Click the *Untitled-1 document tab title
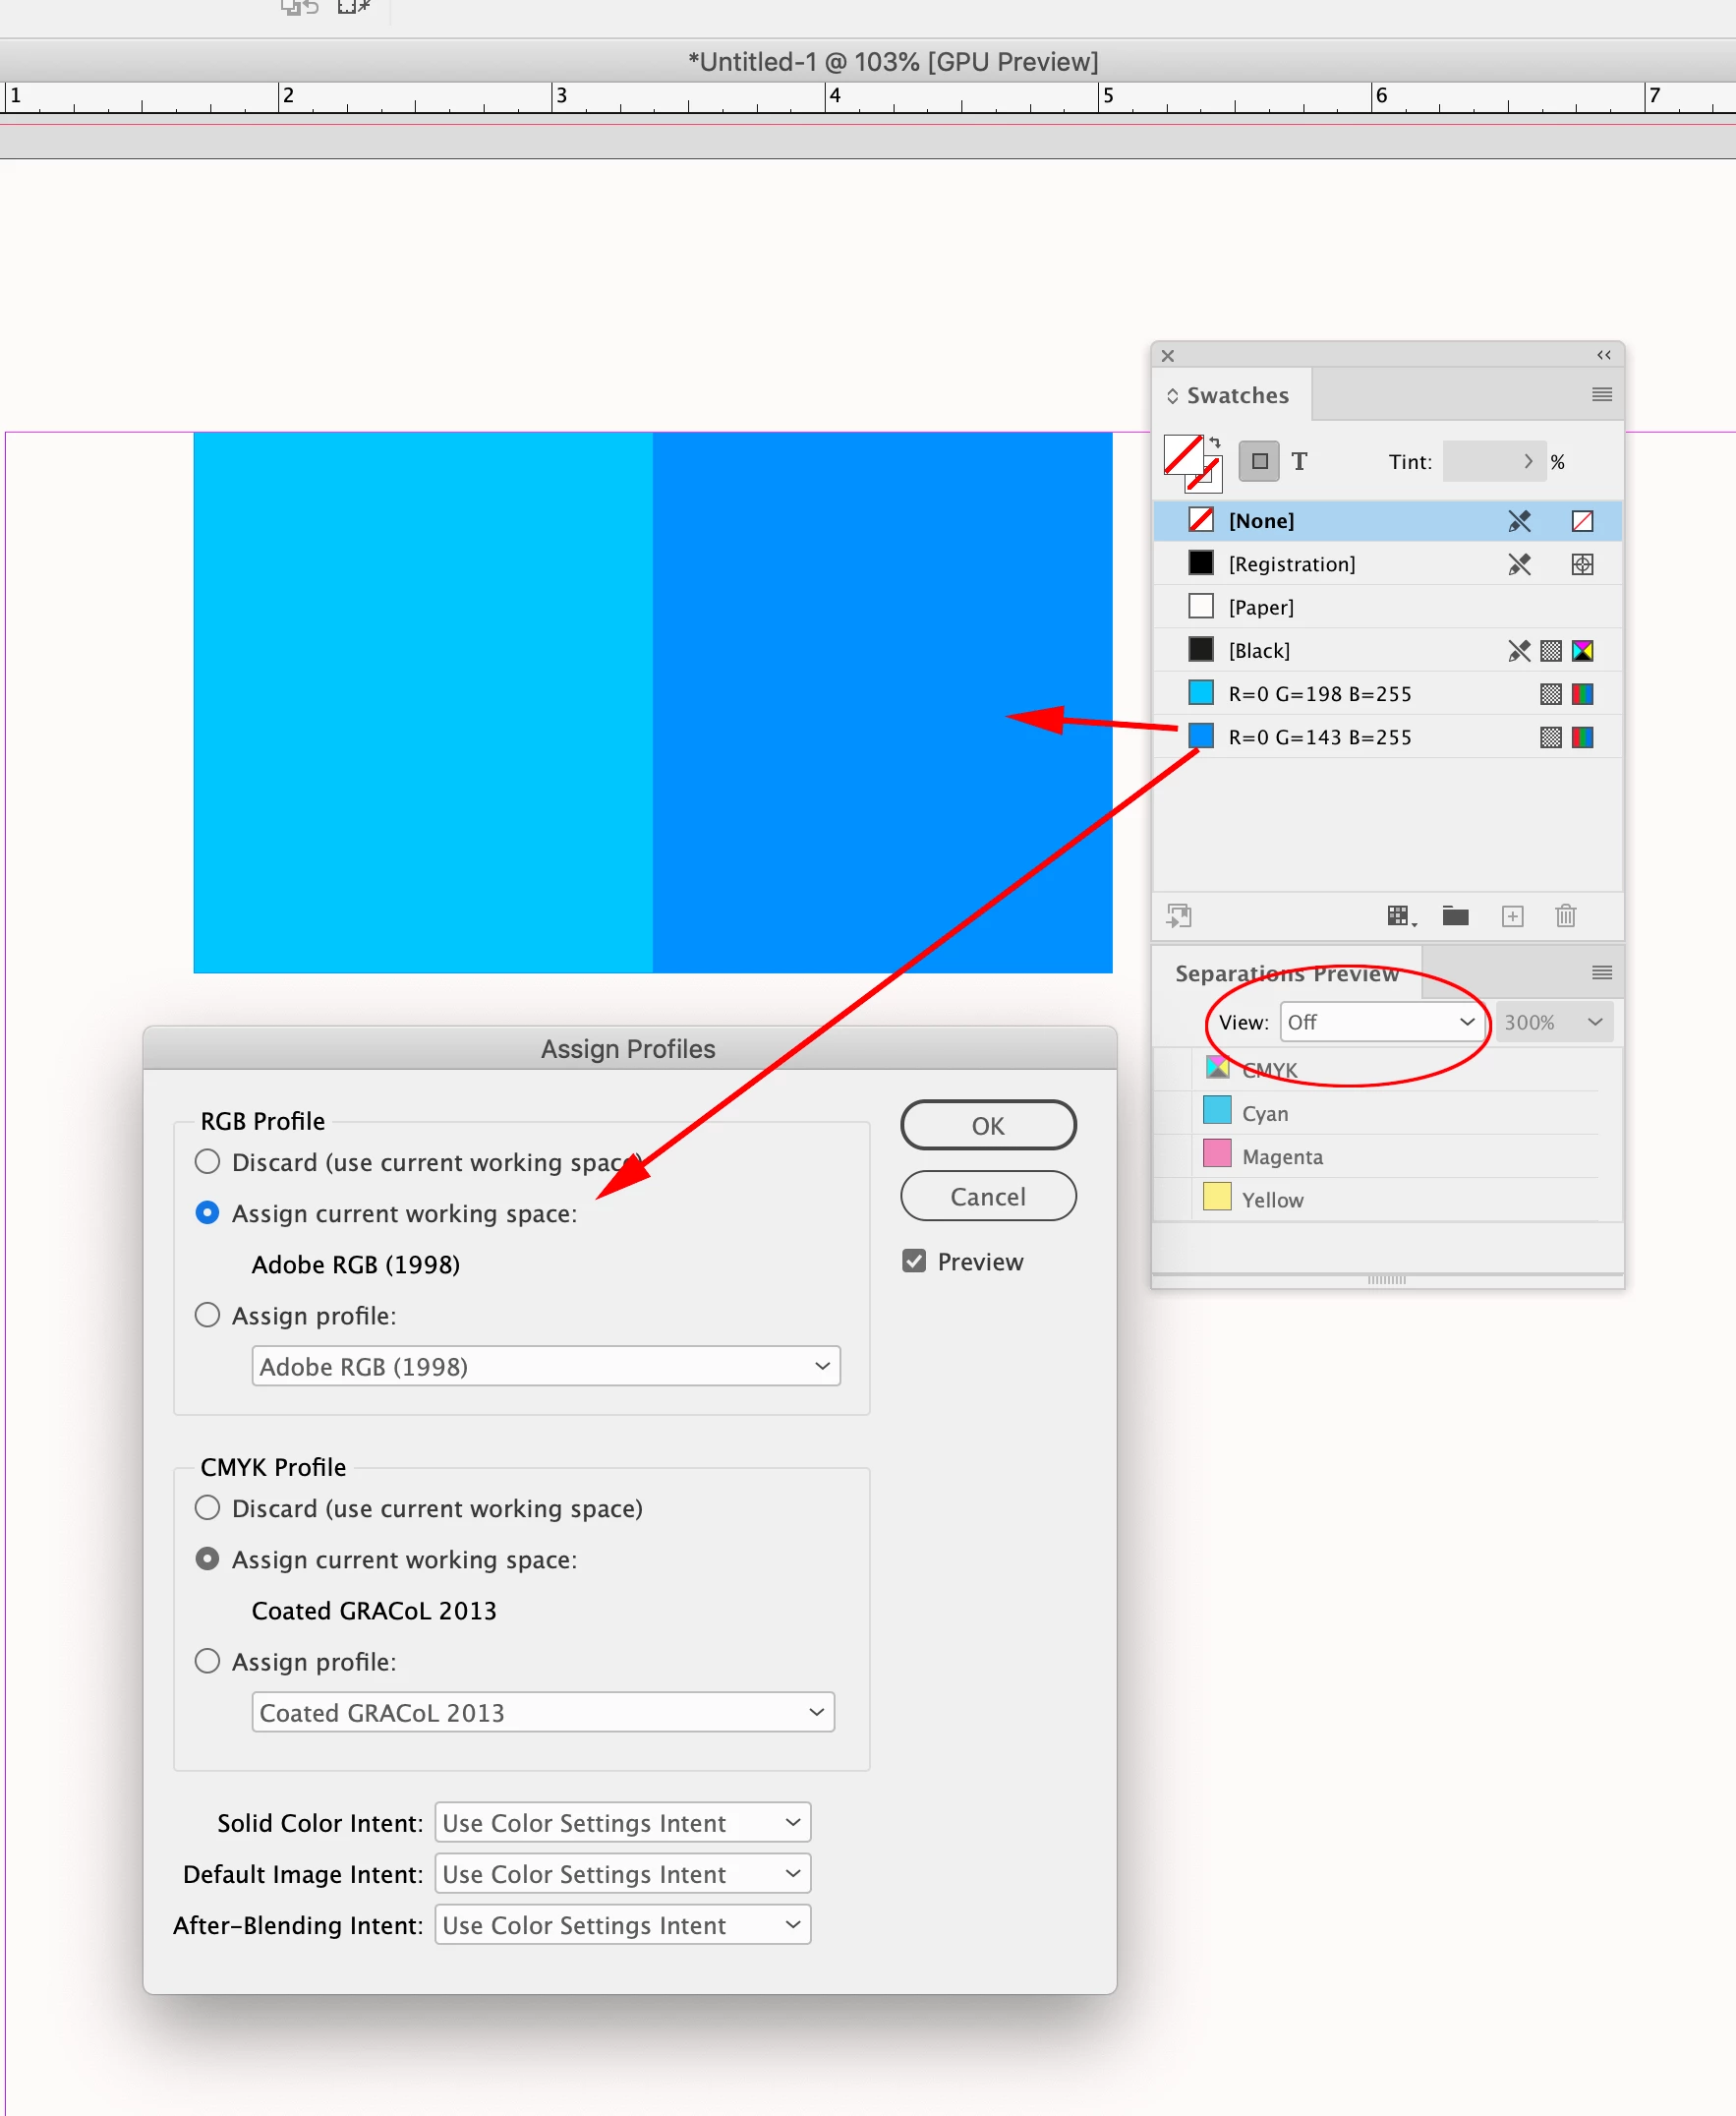The width and height of the screenshot is (1736, 2116). pos(892,62)
